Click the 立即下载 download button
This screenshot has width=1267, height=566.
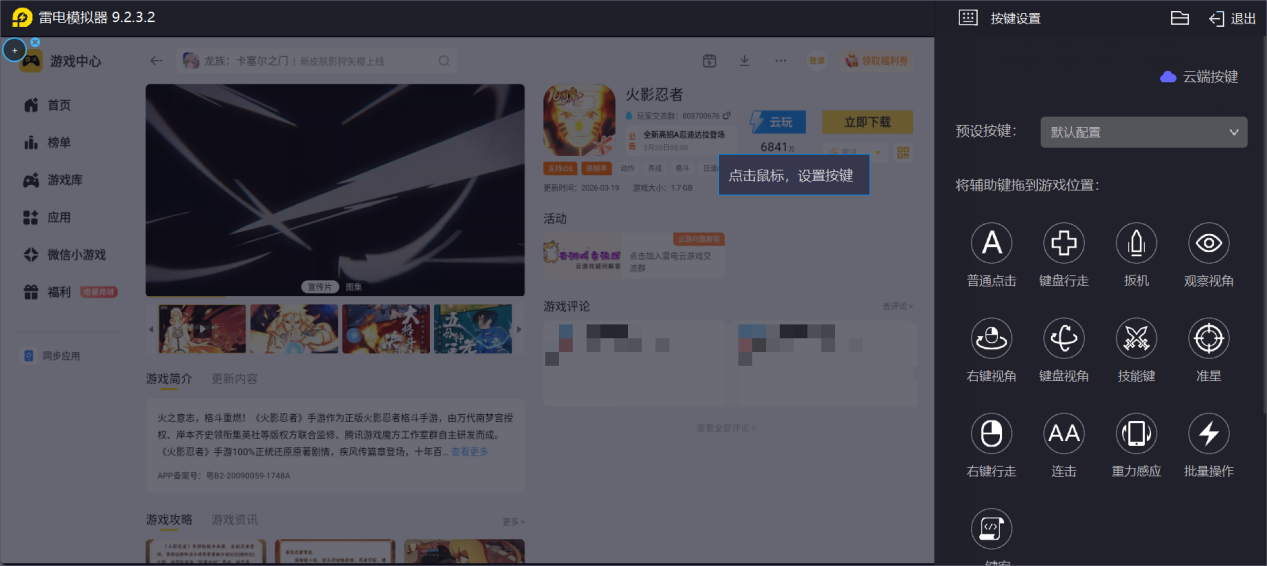point(867,122)
